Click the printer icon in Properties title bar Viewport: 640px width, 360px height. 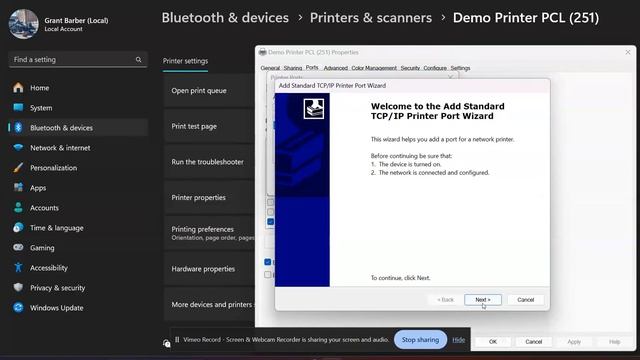point(262,52)
